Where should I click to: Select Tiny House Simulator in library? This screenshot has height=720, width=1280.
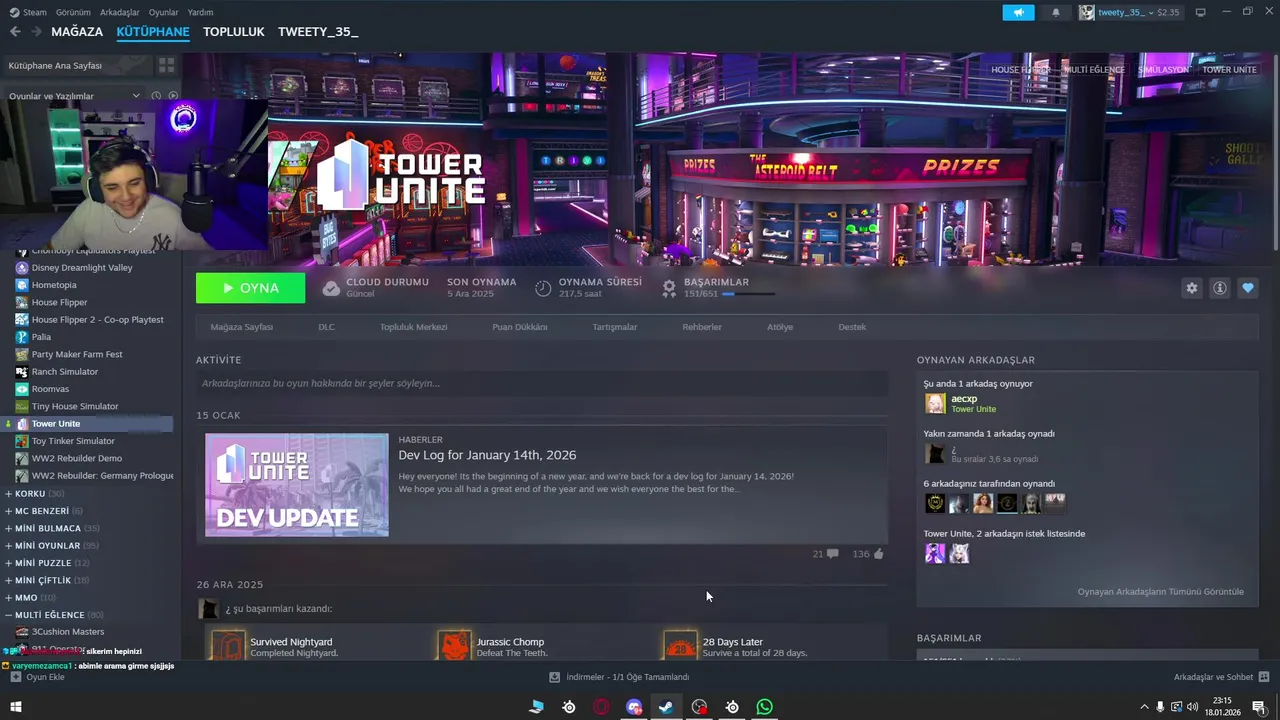75,406
